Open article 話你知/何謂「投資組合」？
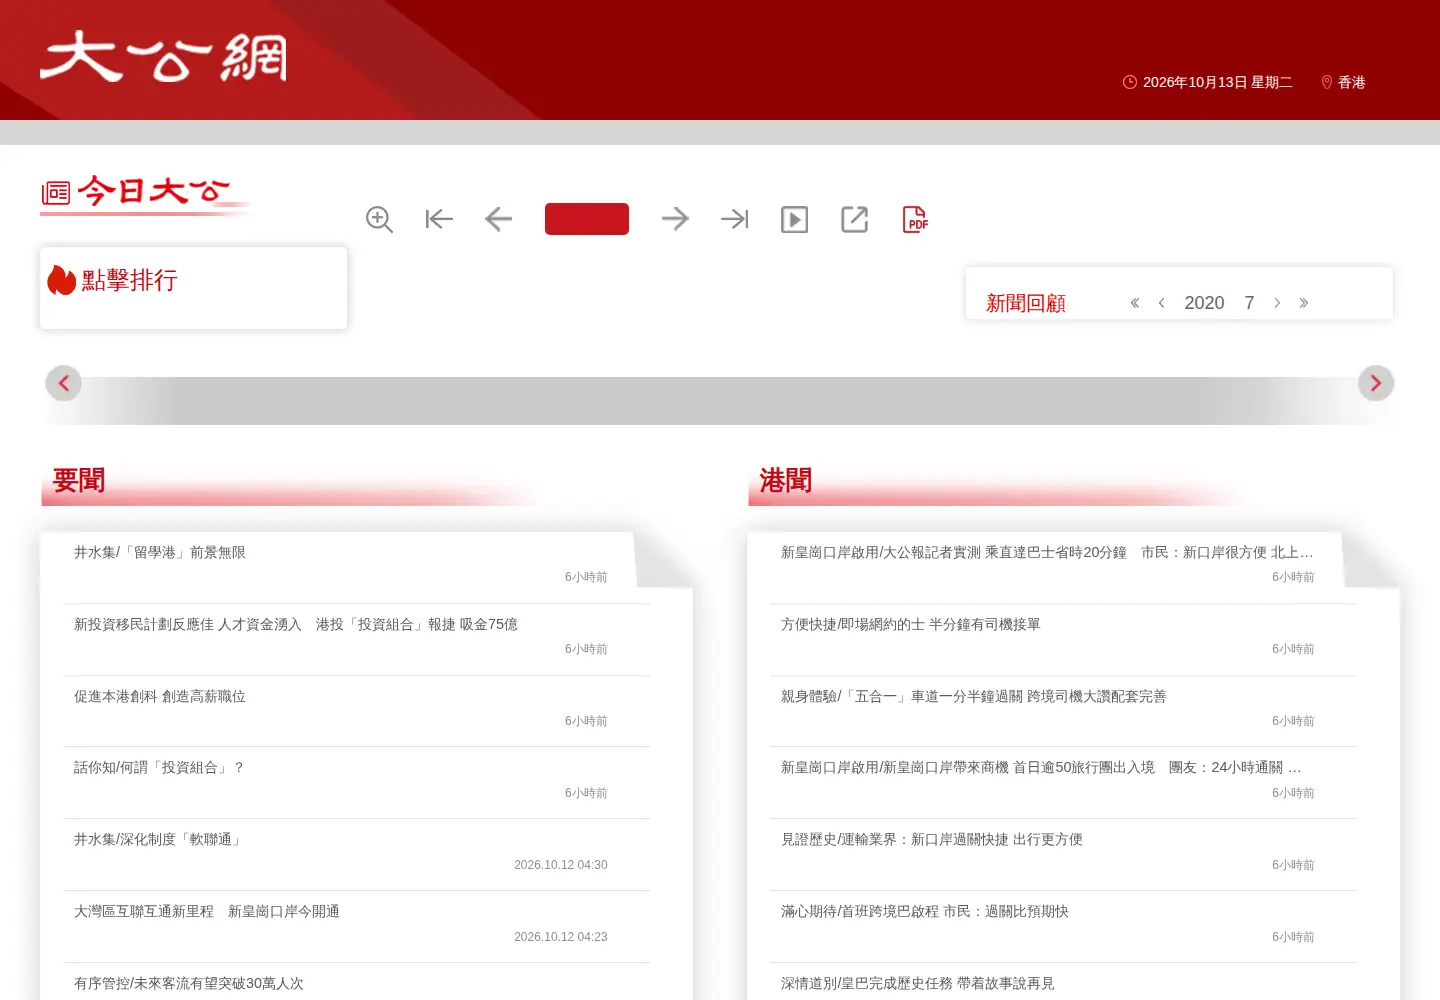 tap(160, 767)
